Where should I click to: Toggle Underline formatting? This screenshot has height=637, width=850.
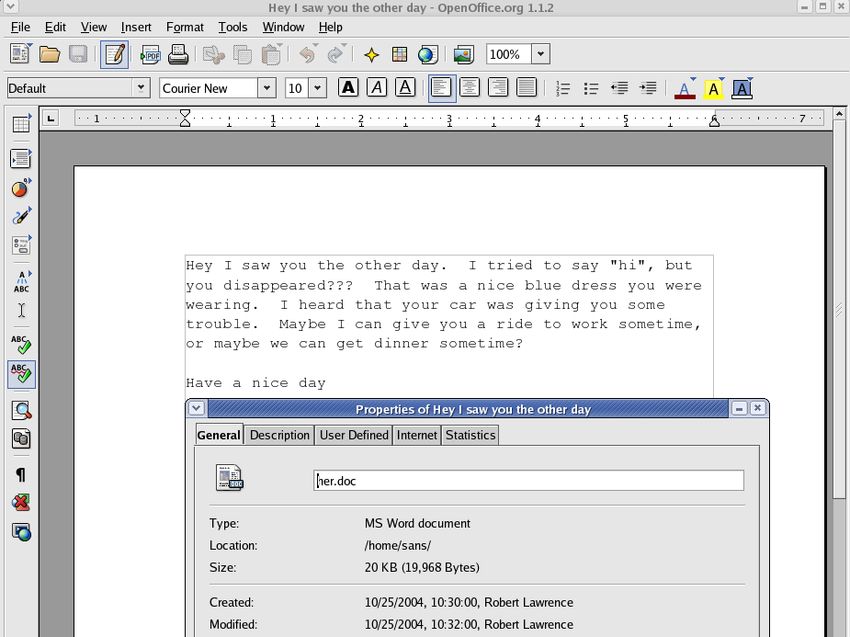pyautogui.click(x=405, y=87)
